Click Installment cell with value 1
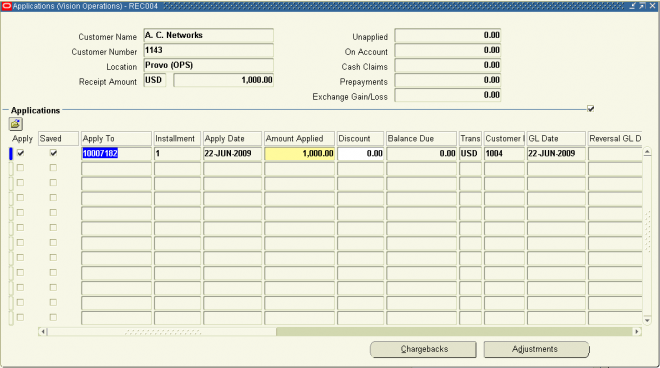Image resolution: width=660 pixels, height=368 pixels. coord(177,154)
